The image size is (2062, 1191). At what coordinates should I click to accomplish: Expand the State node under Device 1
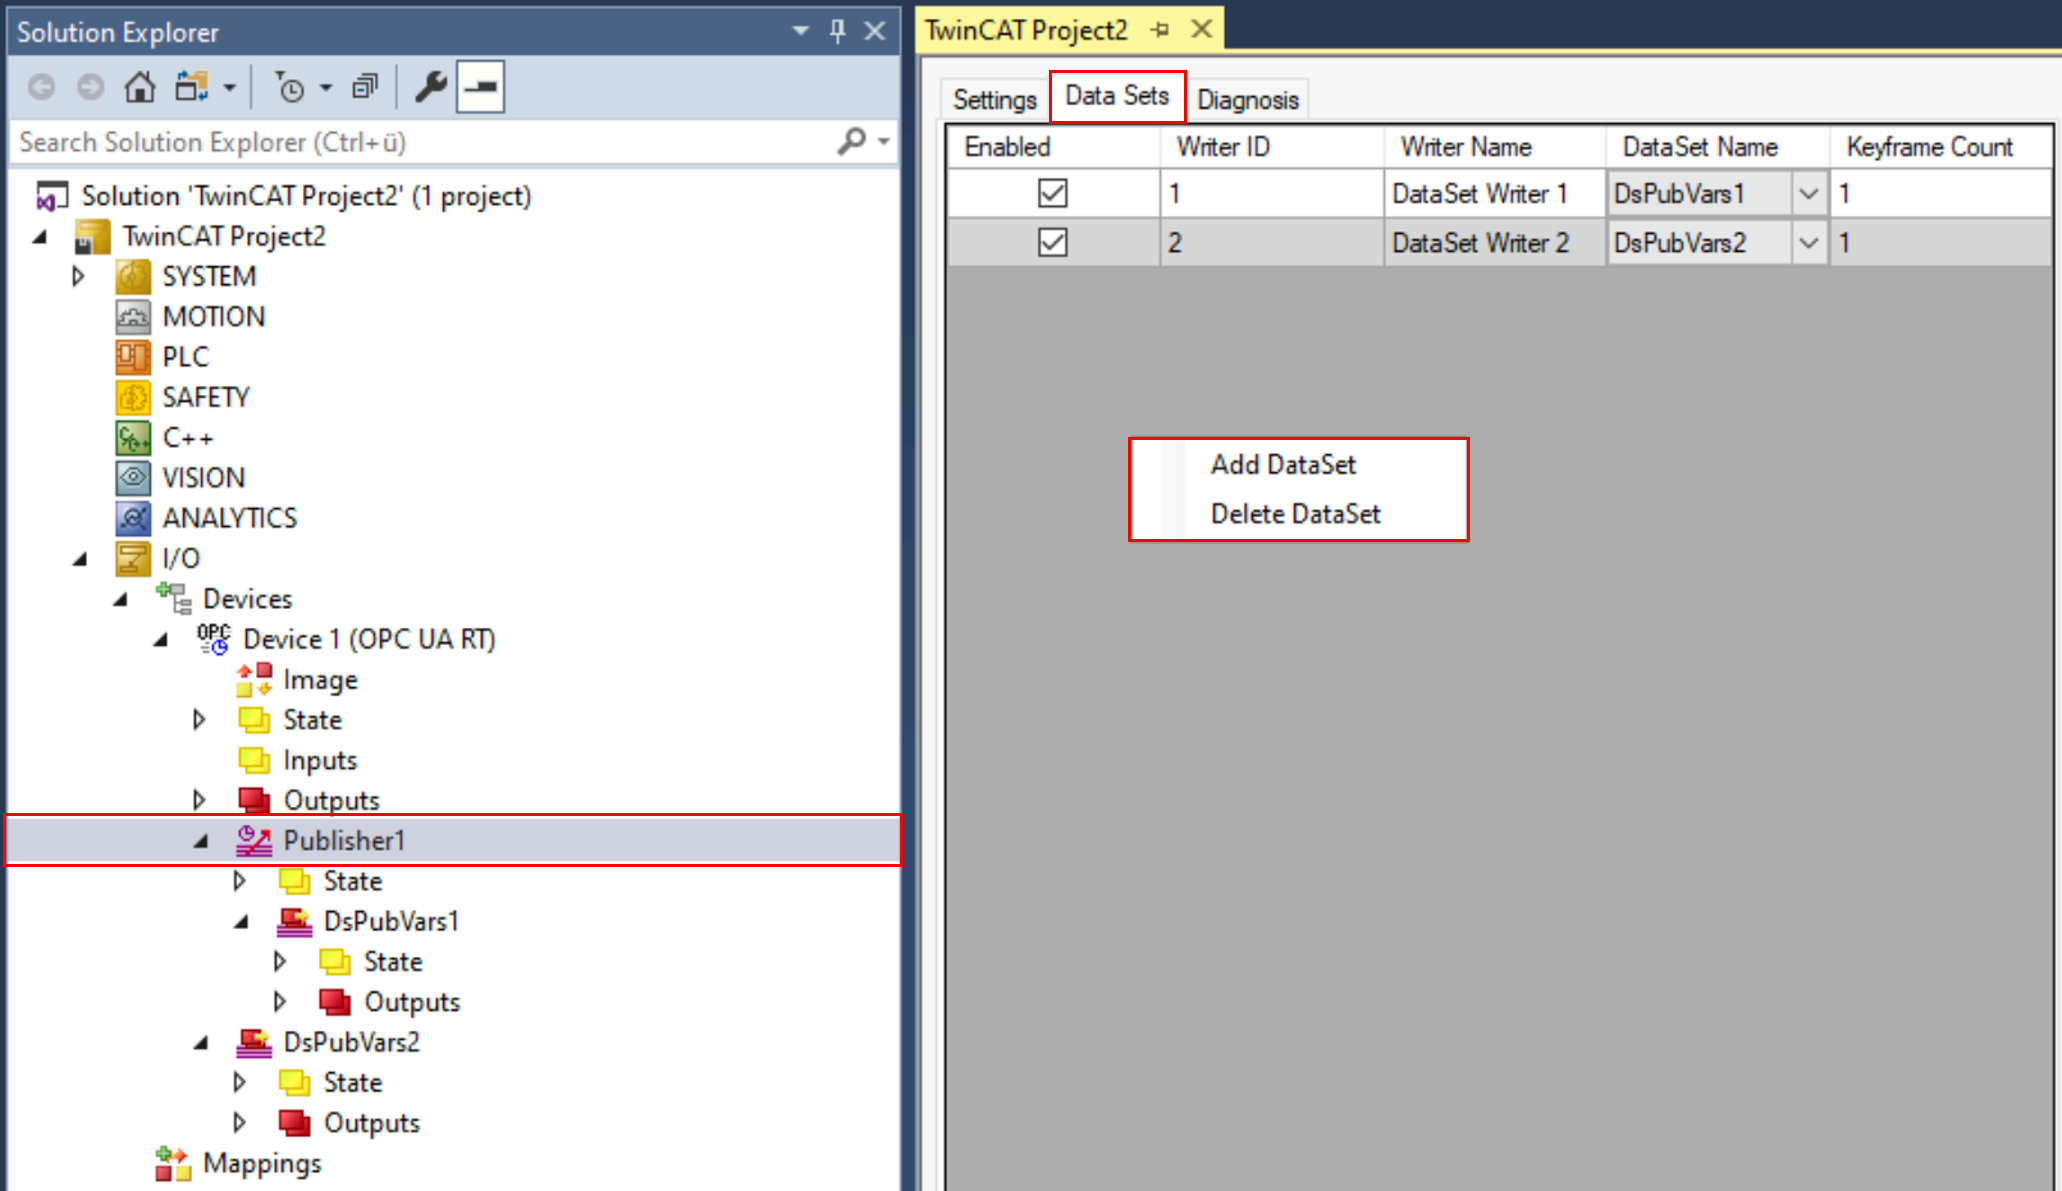click(x=199, y=719)
